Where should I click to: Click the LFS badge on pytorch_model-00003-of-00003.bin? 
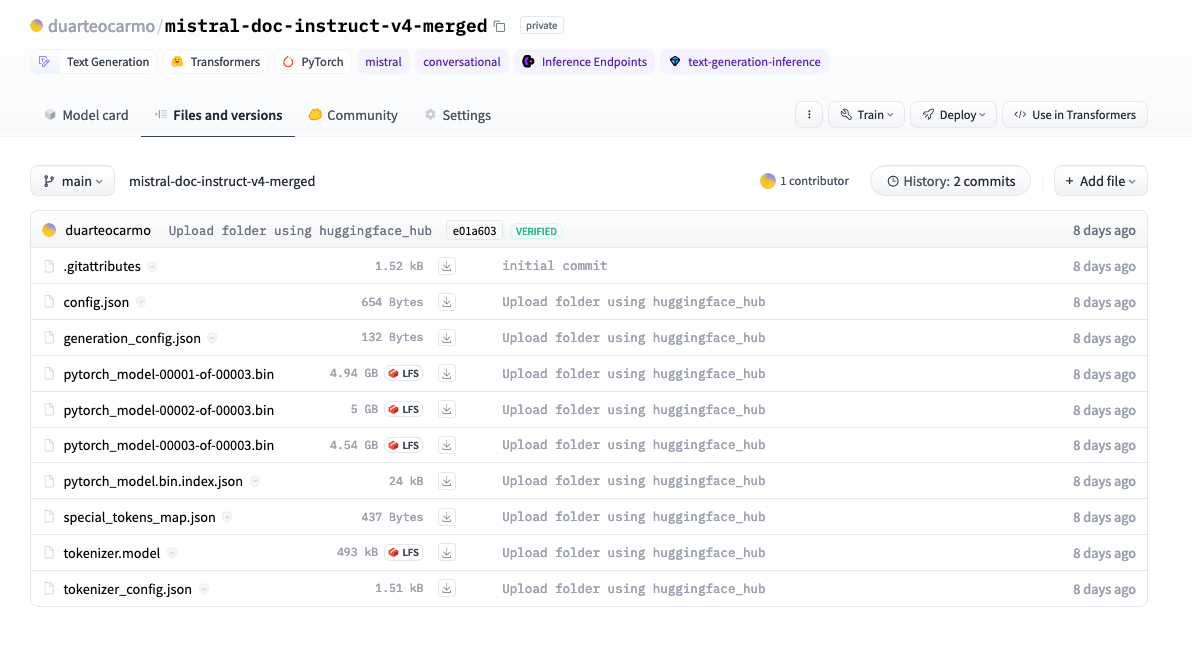click(404, 445)
